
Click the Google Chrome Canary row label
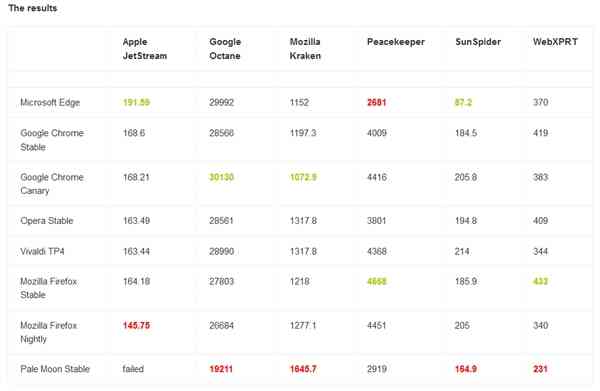(52, 184)
